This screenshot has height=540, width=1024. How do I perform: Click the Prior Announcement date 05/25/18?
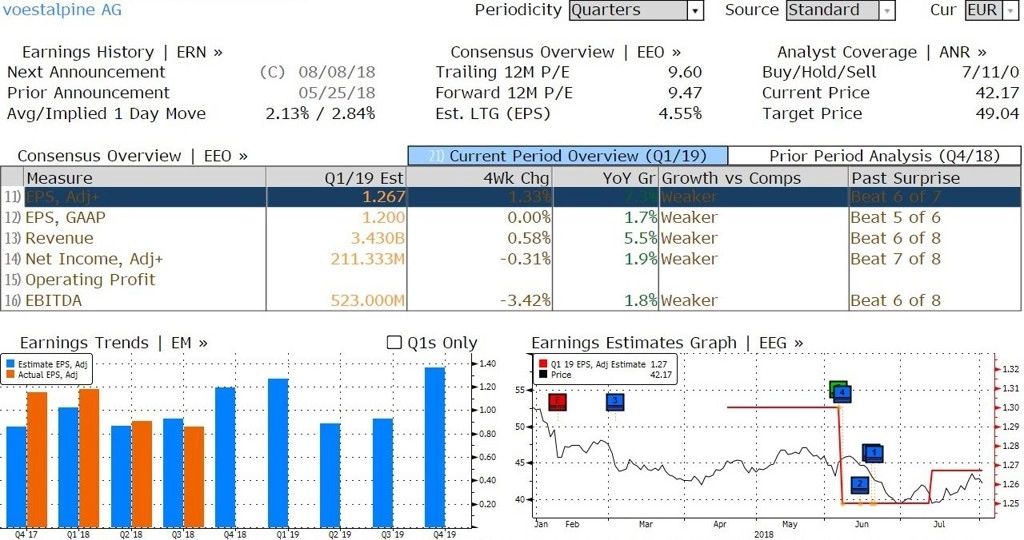pyautogui.click(x=336, y=93)
